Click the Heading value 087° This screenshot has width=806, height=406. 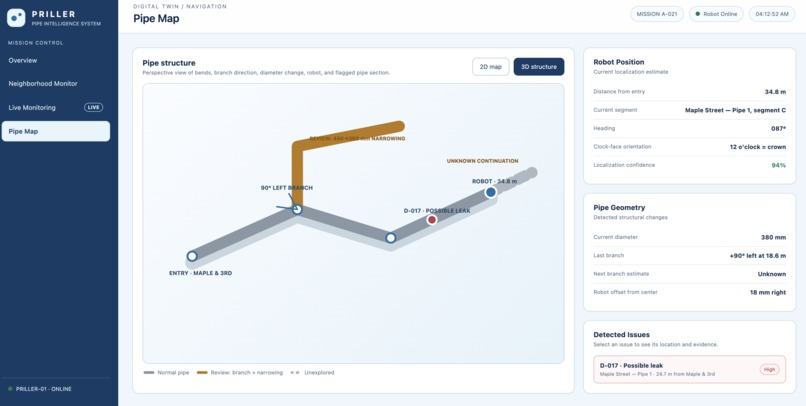pyautogui.click(x=778, y=128)
